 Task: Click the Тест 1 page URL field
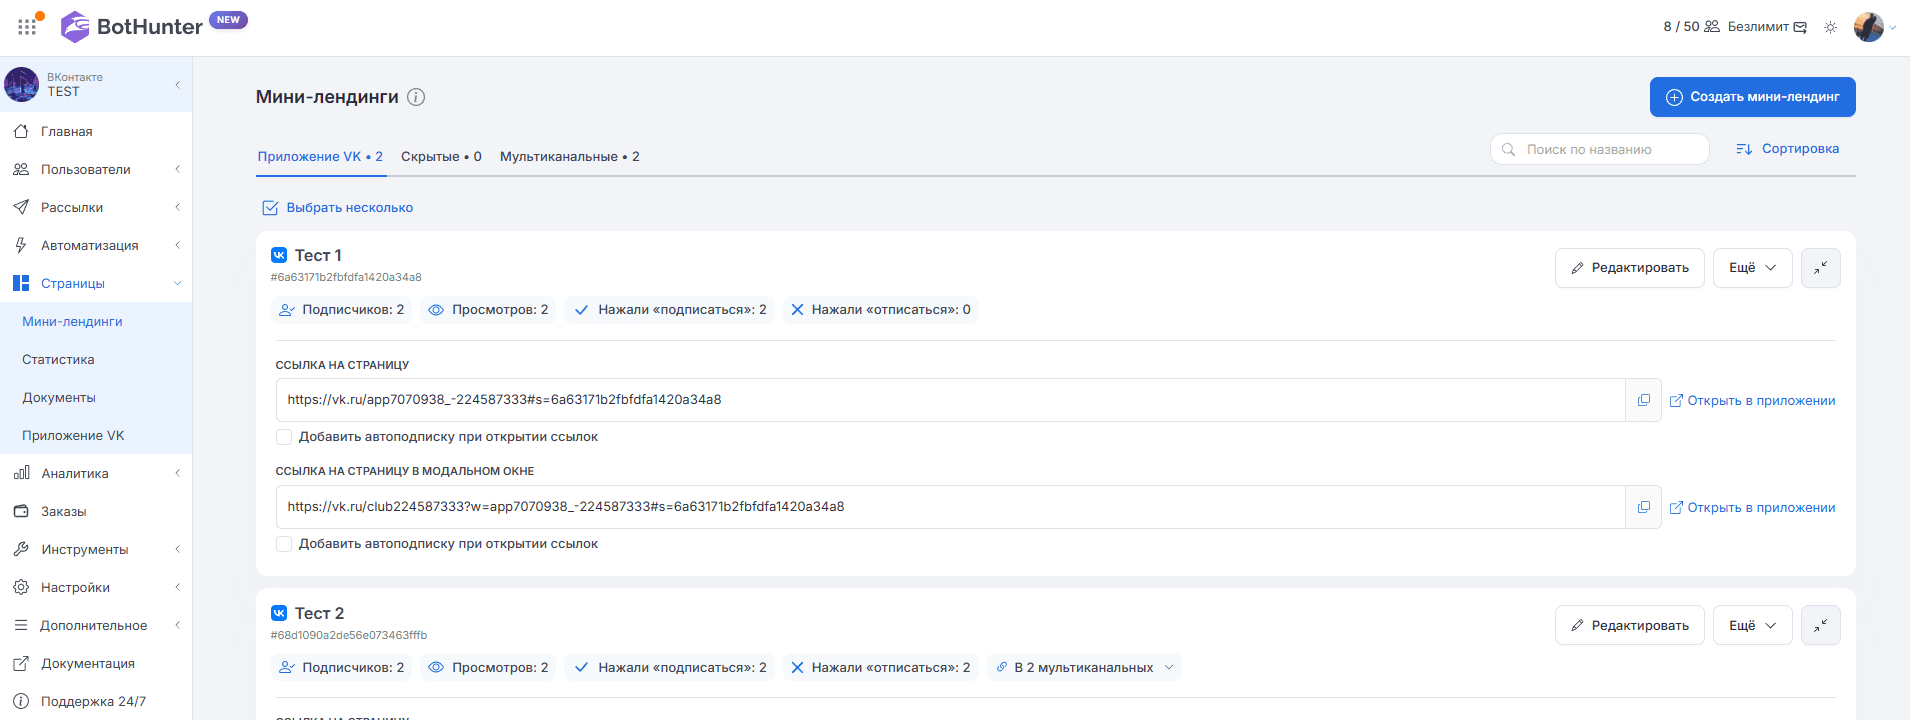click(951, 400)
